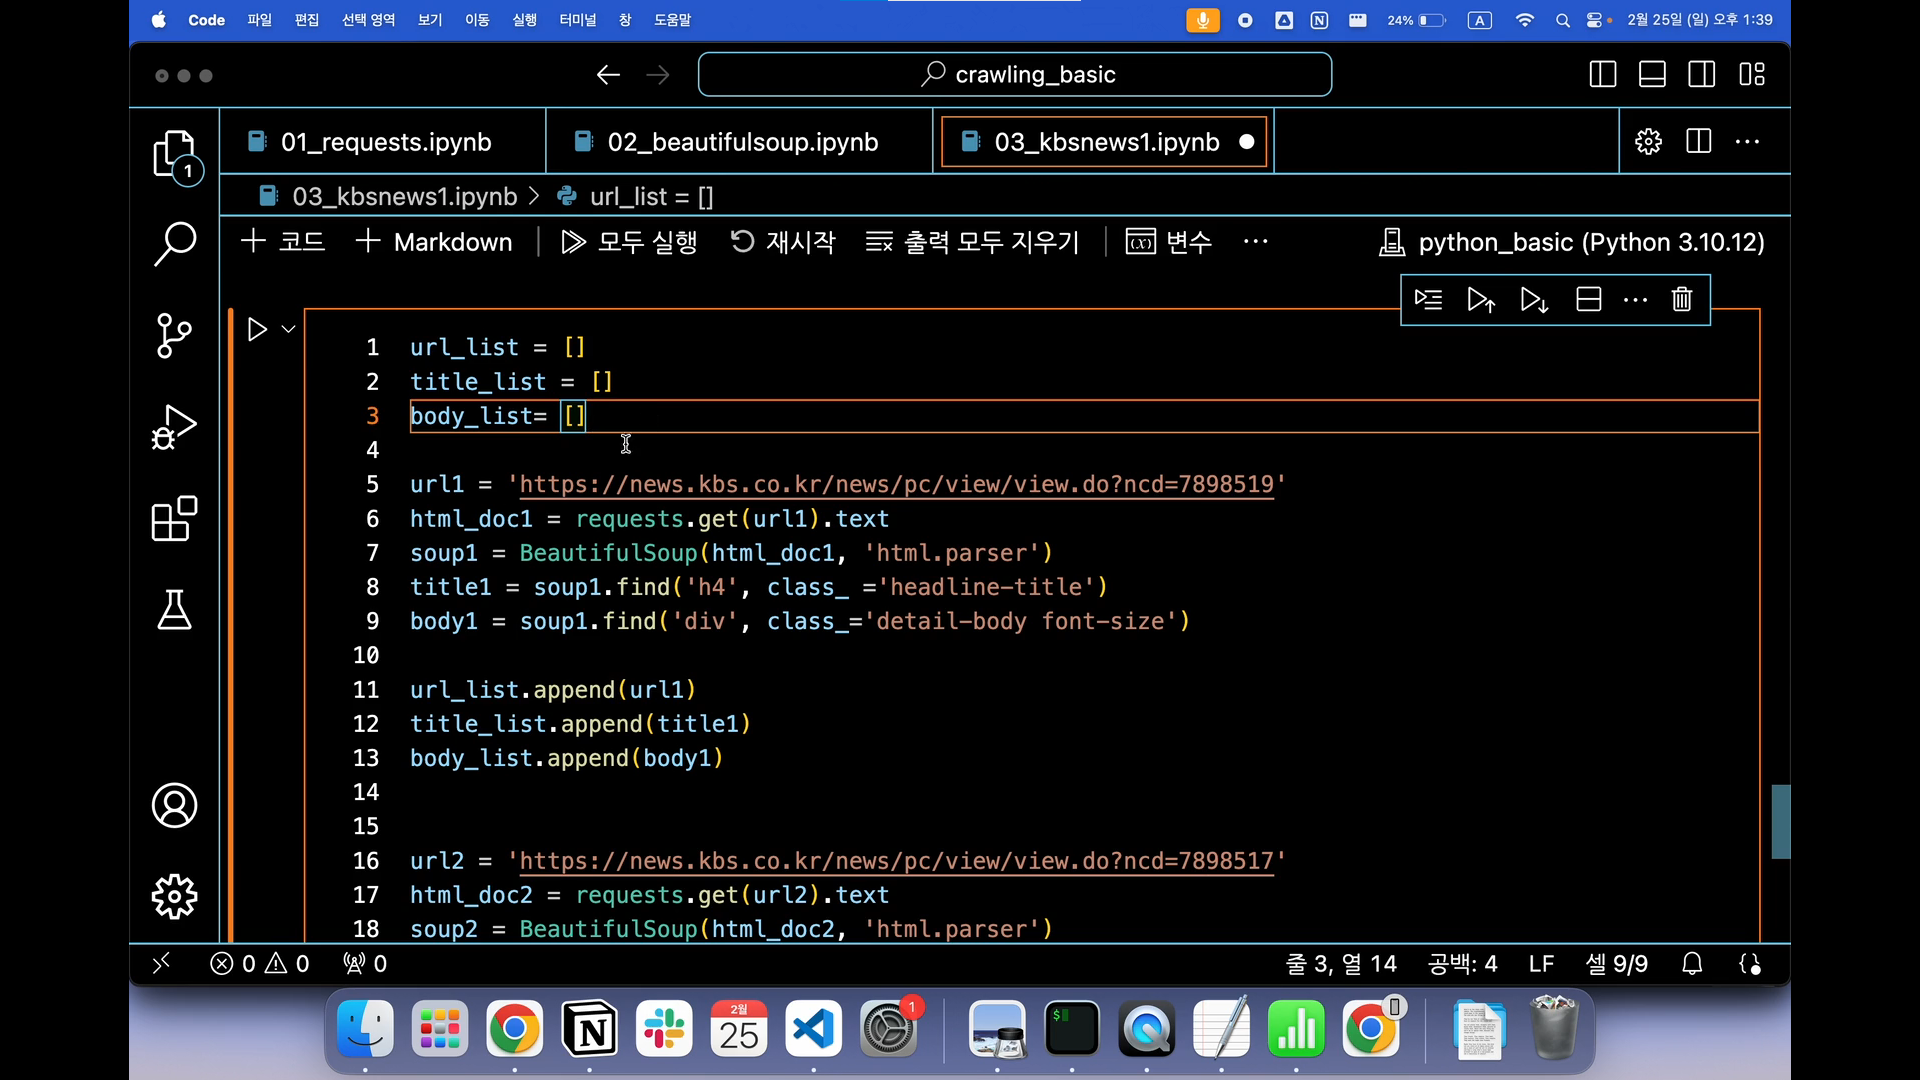Toggle the secondary sidebar layout button
The image size is (1920, 1080).
1702,74
